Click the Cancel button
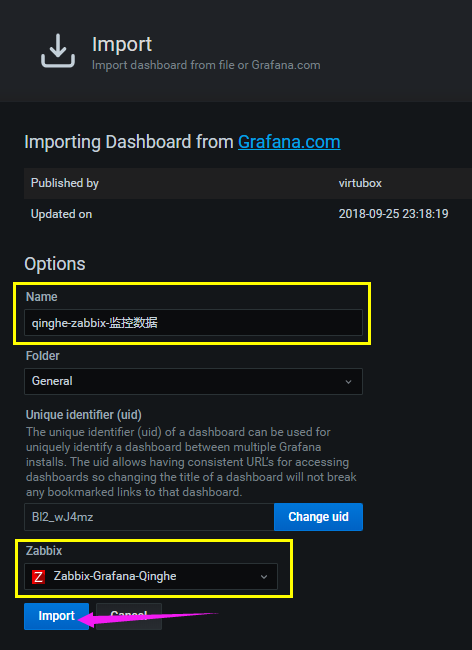472x650 pixels. (129, 616)
